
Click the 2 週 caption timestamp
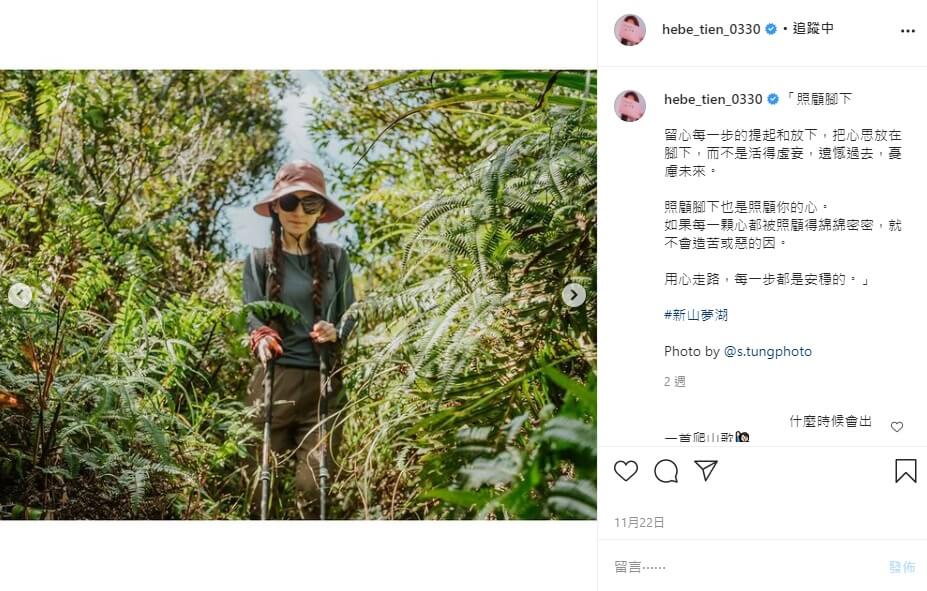coord(675,381)
